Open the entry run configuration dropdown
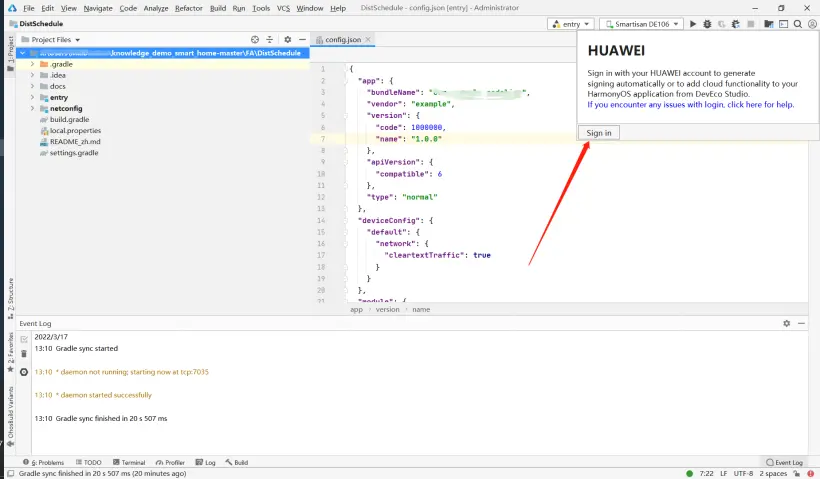820x479 pixels. click(571, 24)
